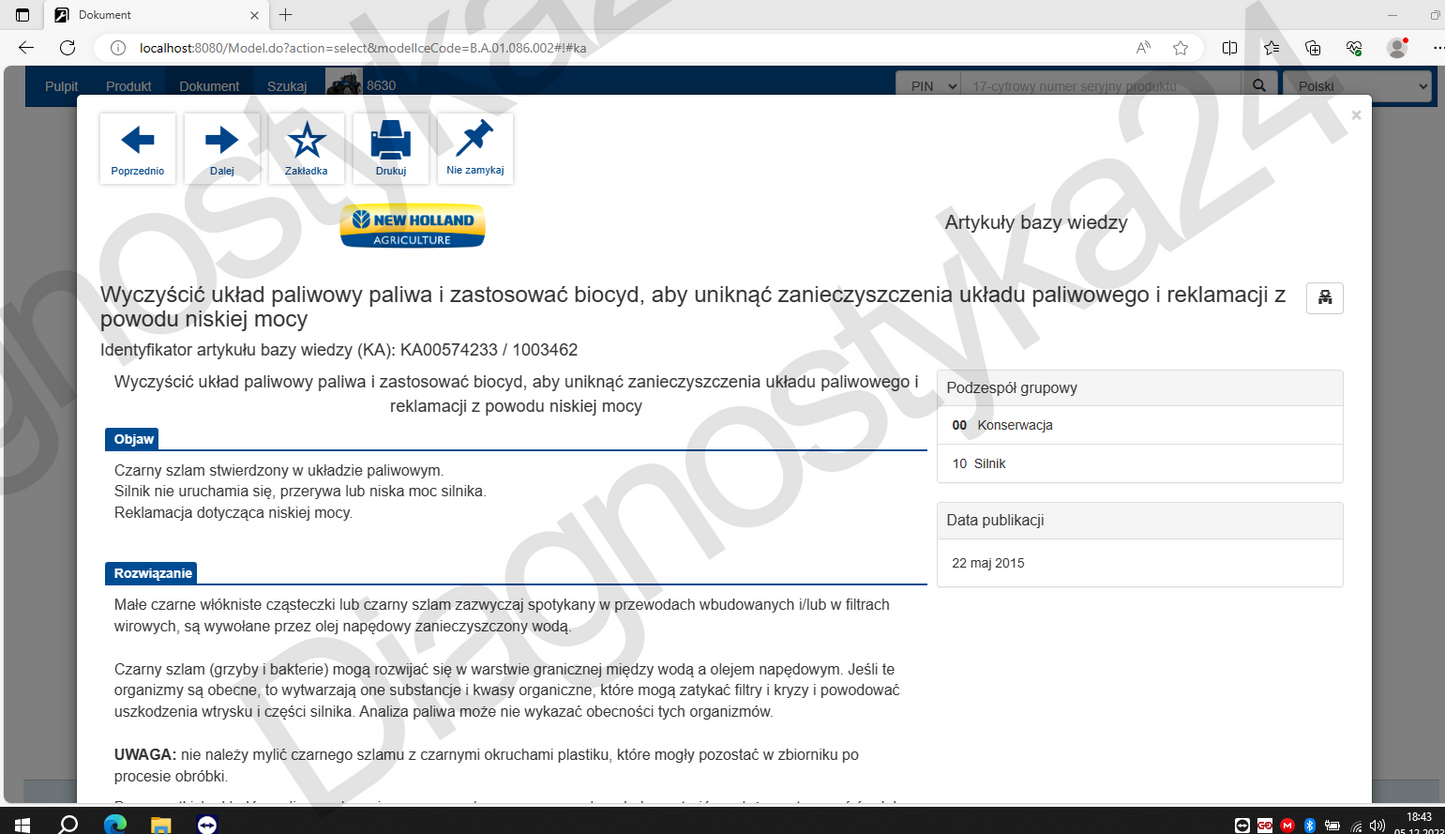Open the Pulpit menu
Image resolution: width=1445 pixels, height=834 pixels.
tap(62, 86)
